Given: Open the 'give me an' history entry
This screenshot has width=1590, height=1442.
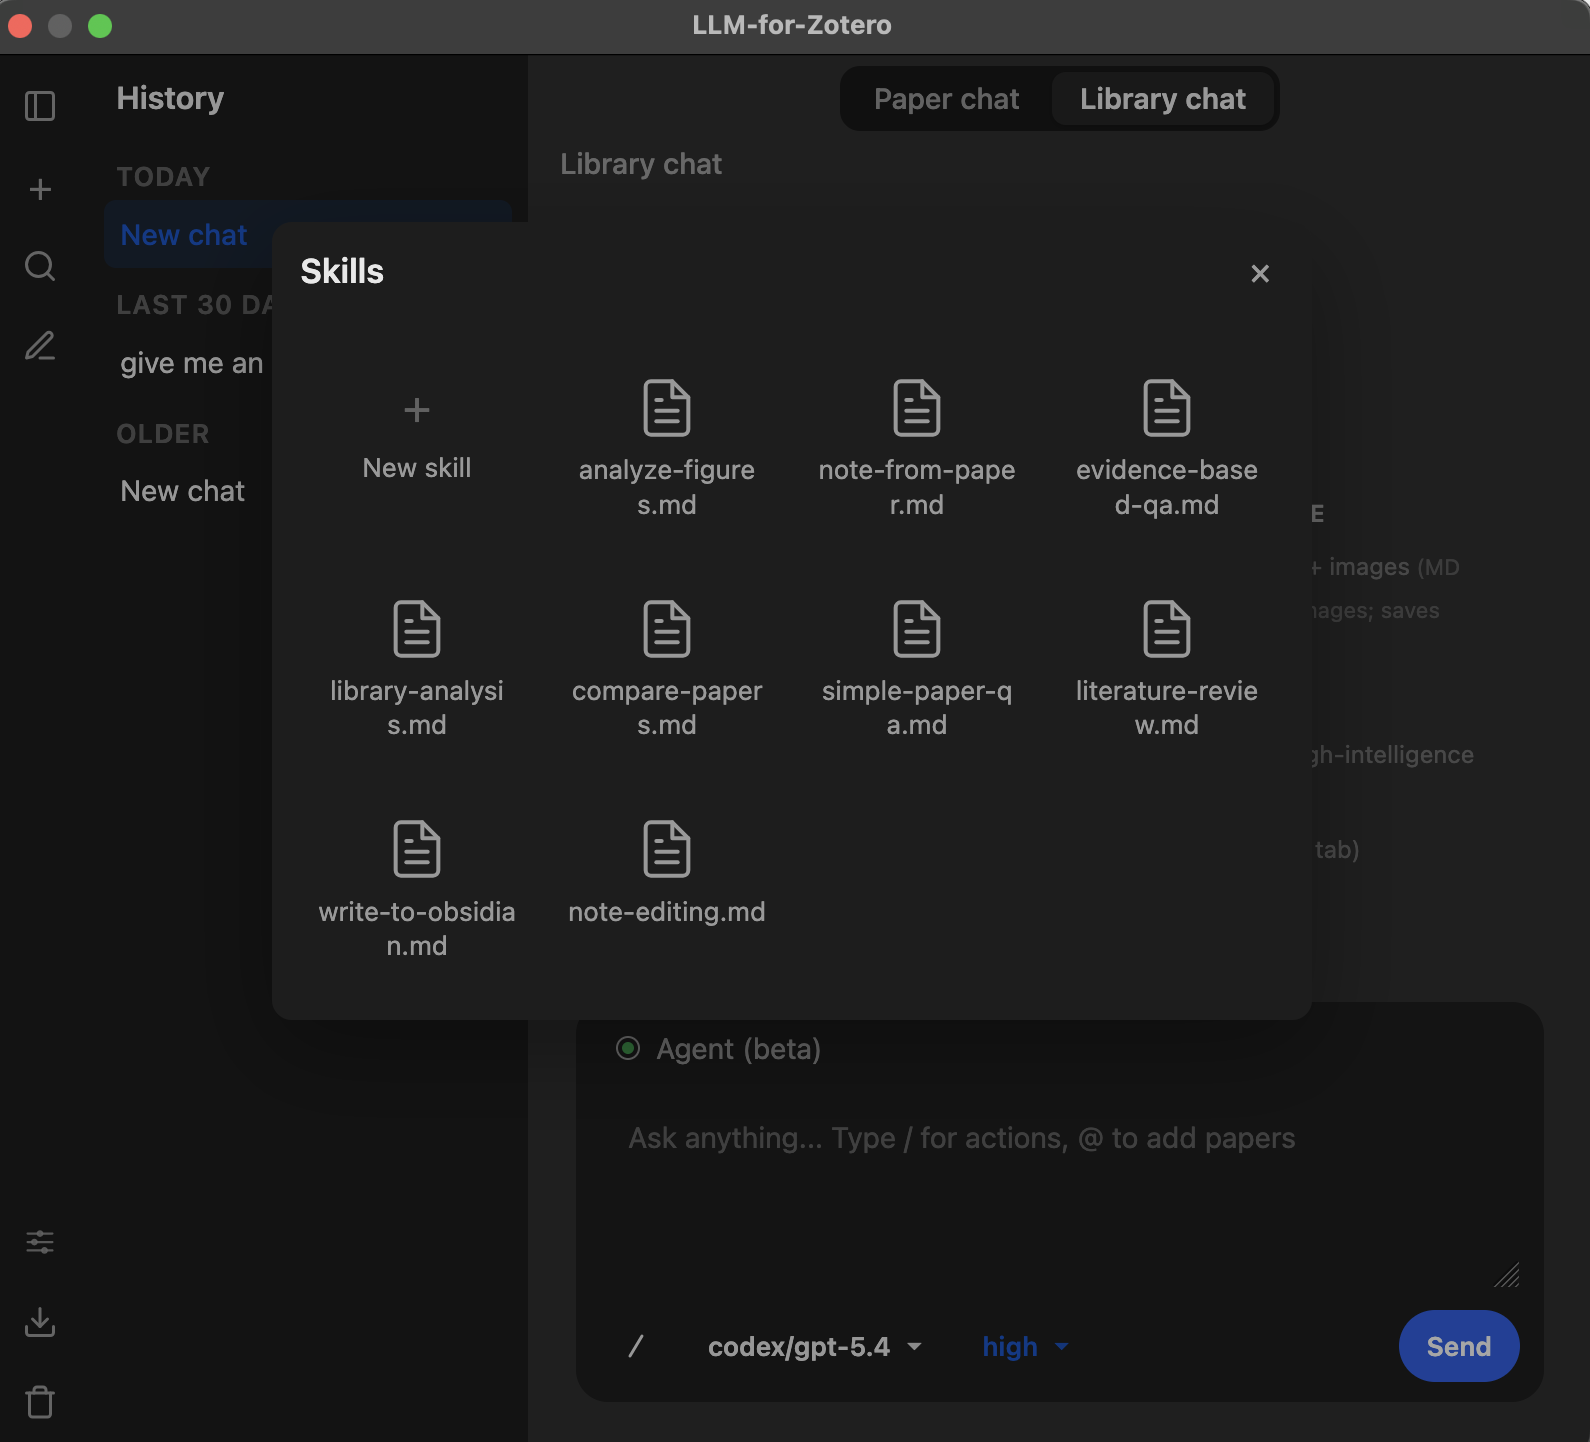Looking at the screenshot, I should coord(191,363).
